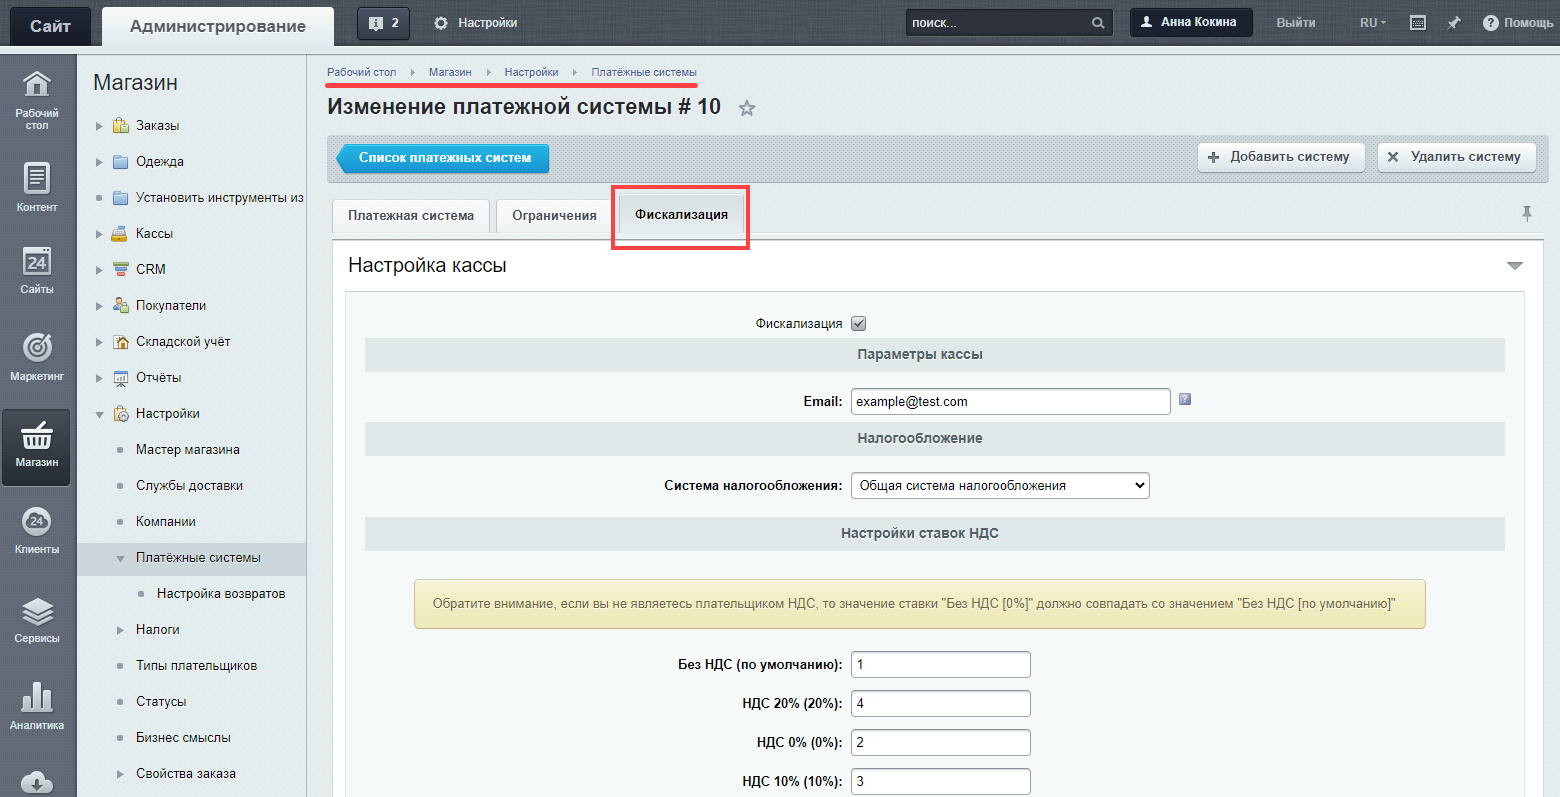Click the search magnifier icon
This screenshot has height=797, width=1560.
pos(1097,23)
